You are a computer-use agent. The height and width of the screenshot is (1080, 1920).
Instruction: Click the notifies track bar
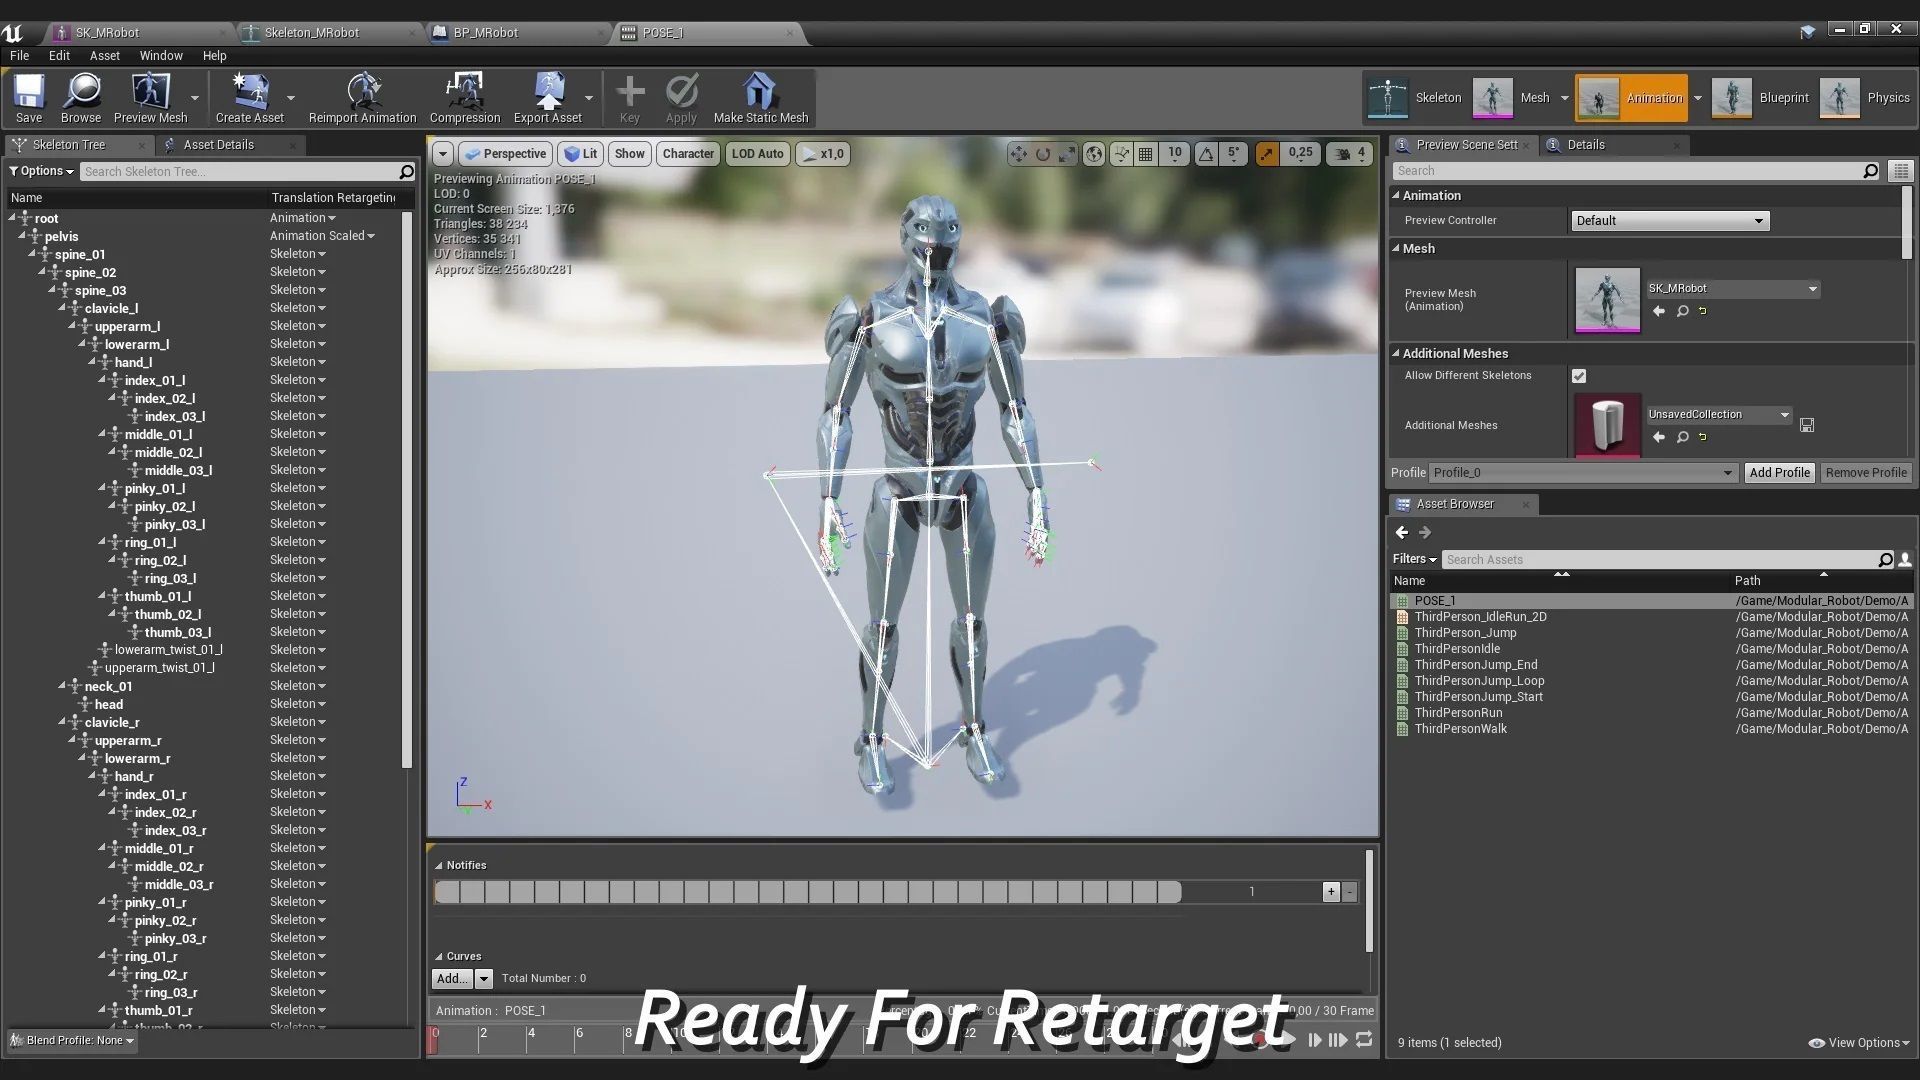(x=807, y=892)
